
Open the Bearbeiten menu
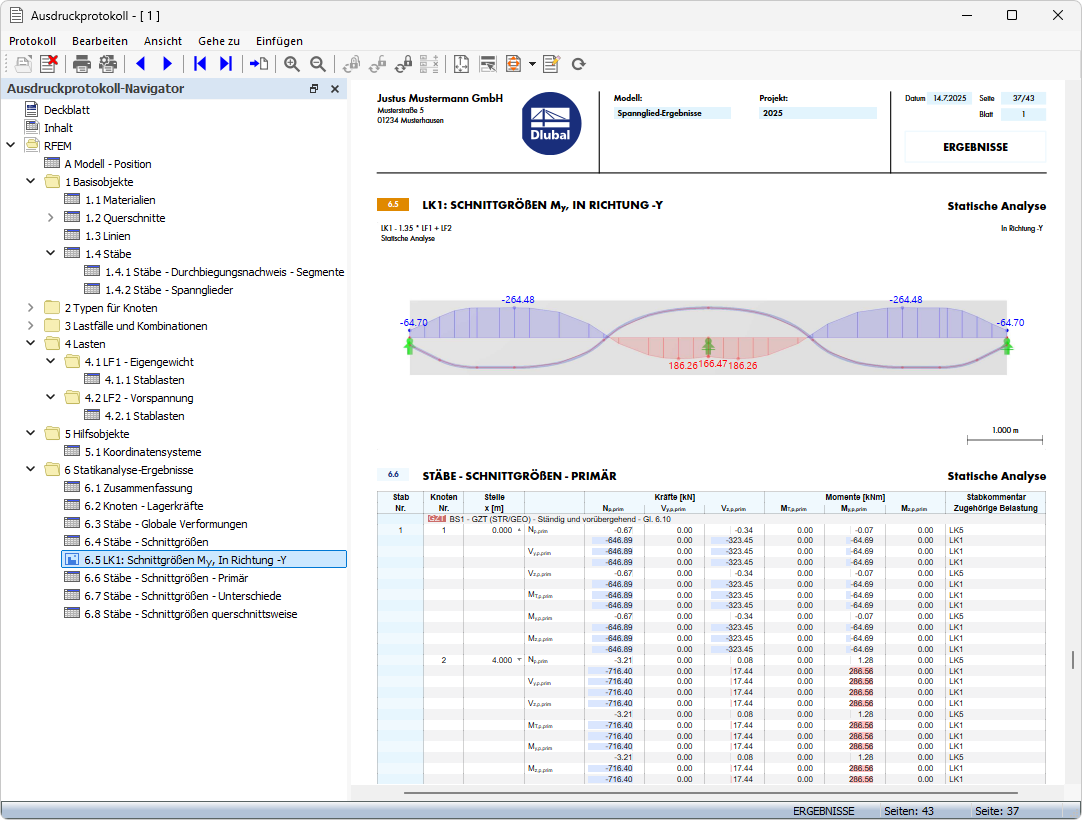tap(99, 41)
